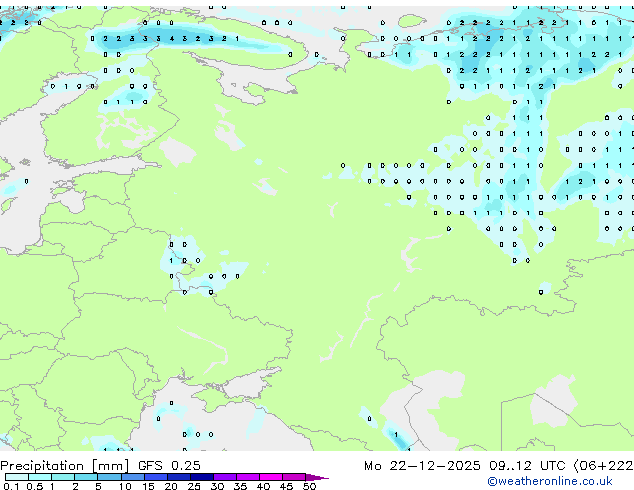Click the '25' legend label
The width and height of the screenshot is (634, 490).
click(194, 486)
